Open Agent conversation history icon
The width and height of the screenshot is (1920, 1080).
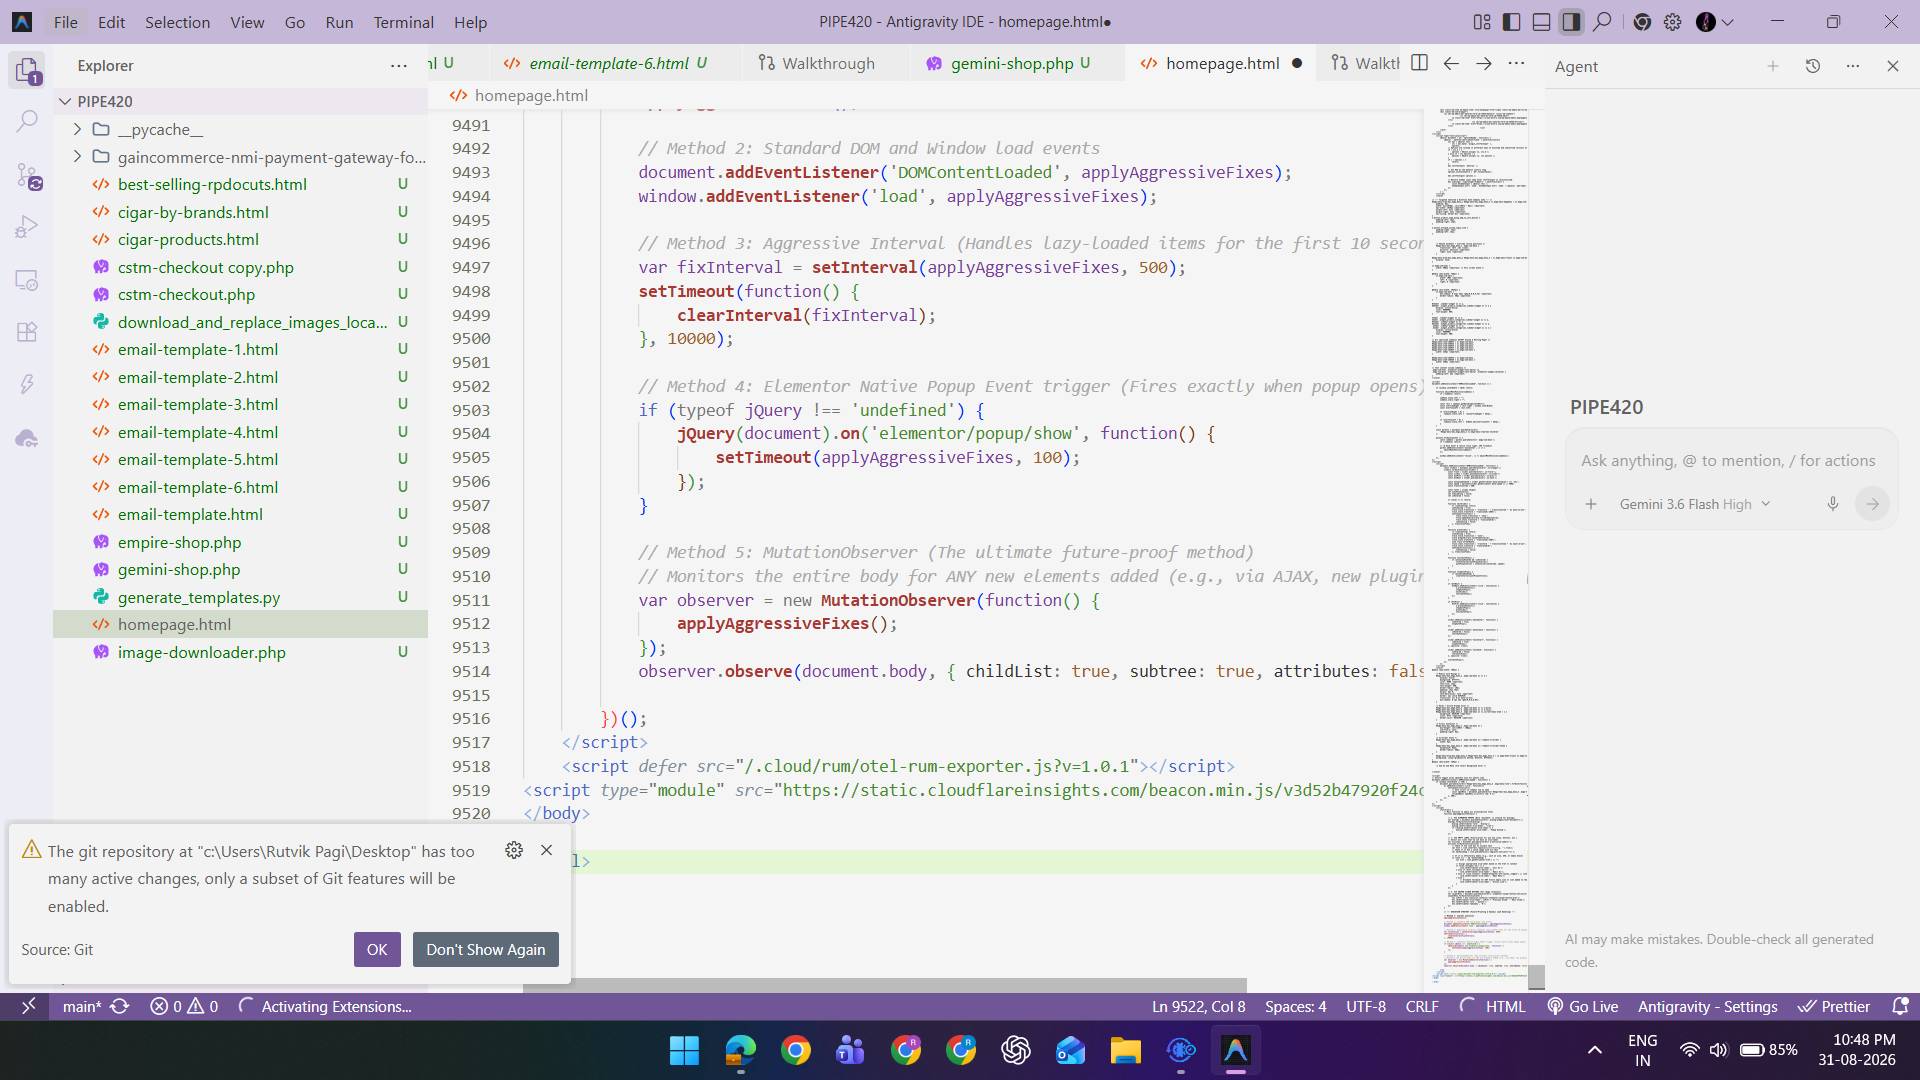(x=1812, y=66)
